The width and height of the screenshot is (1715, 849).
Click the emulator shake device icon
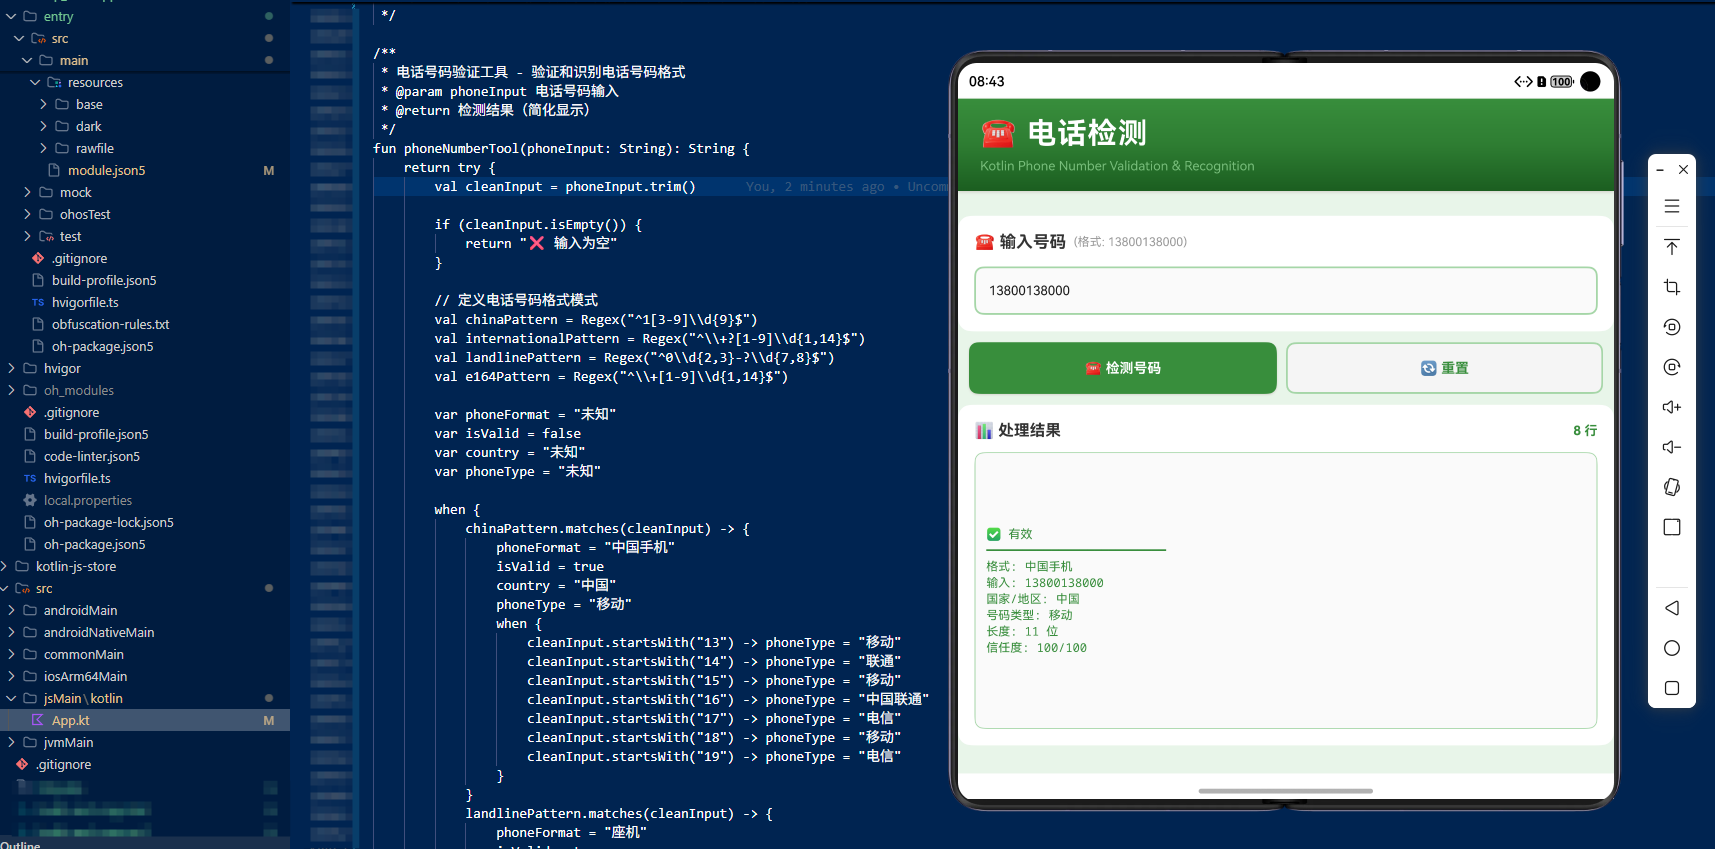[x=1671, y=487]
